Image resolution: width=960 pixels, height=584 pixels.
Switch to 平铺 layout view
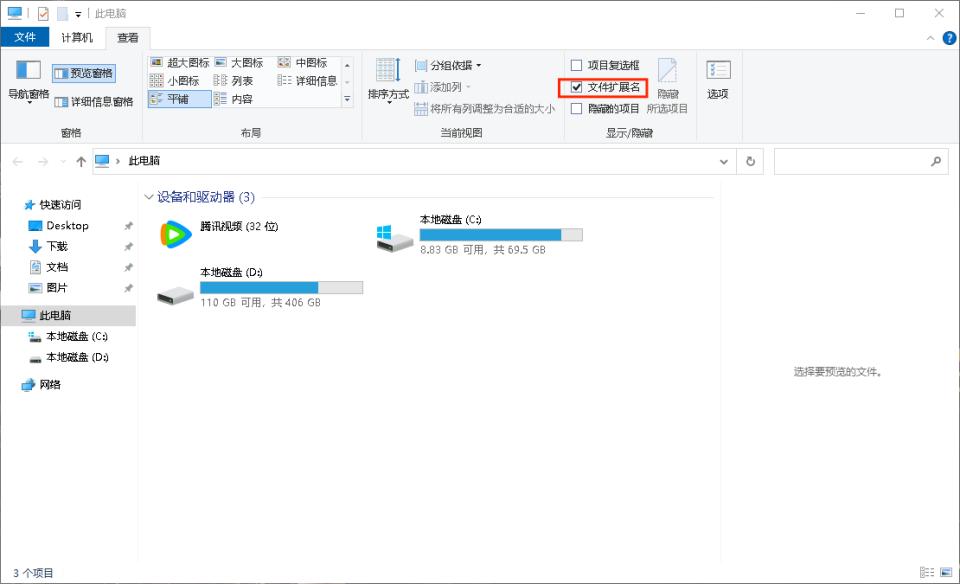pos(178,99)
